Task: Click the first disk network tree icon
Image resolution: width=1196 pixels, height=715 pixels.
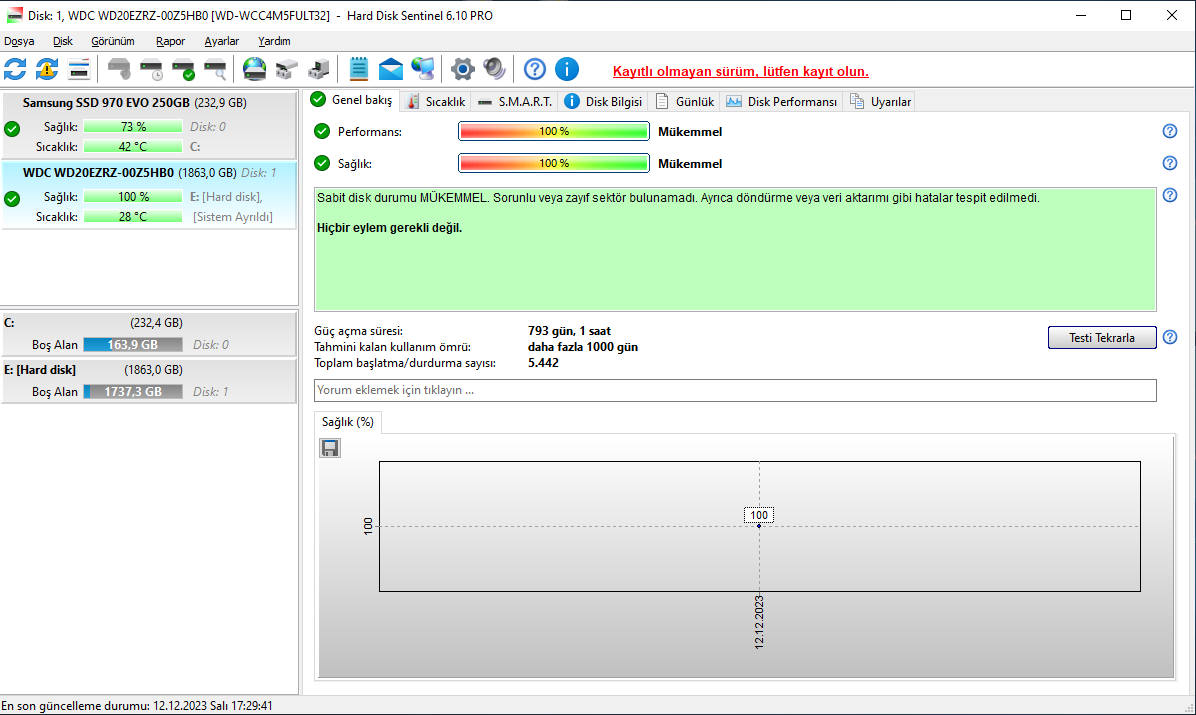Action: (287, 69)
